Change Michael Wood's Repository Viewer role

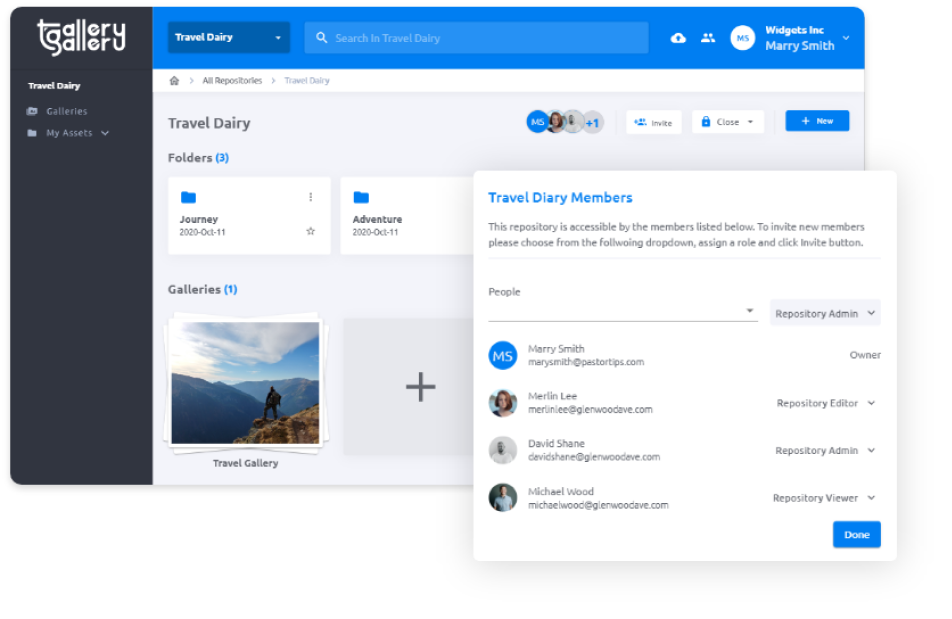(824, 498)
